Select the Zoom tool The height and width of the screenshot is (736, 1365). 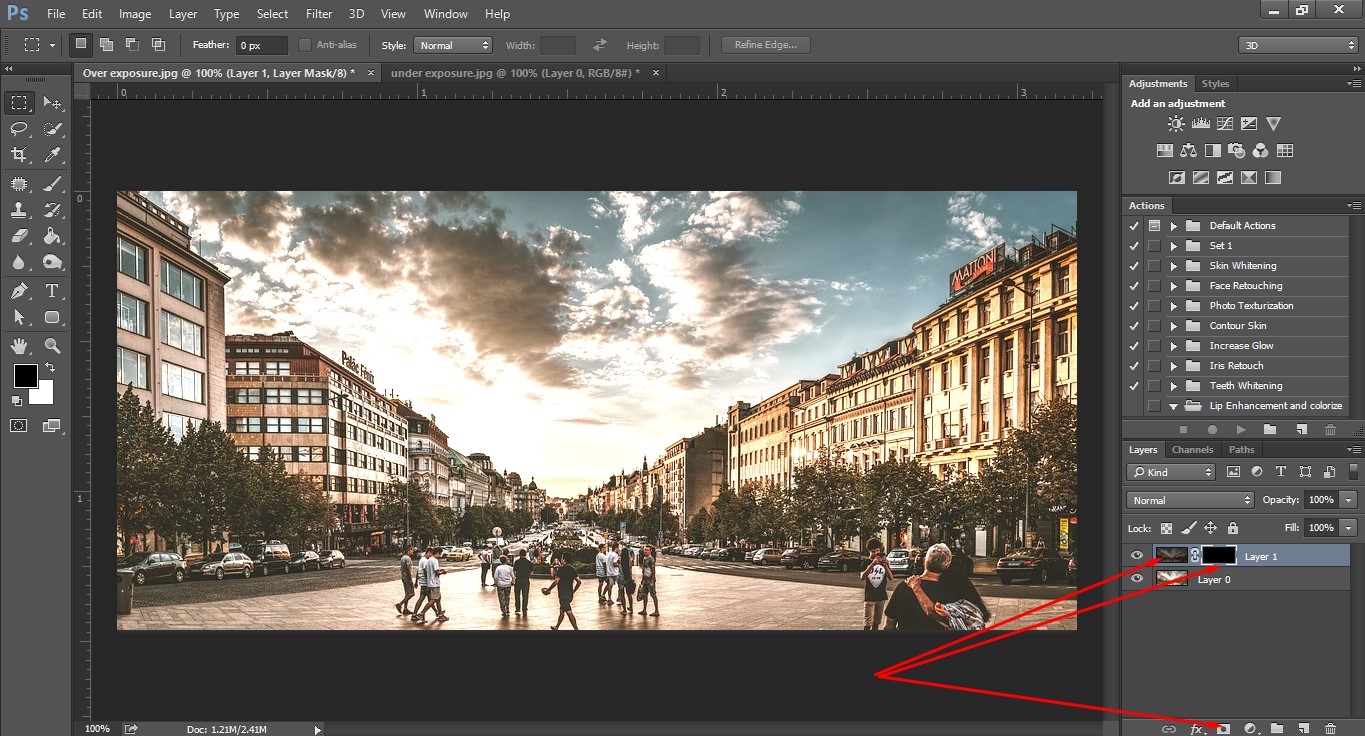(x=53, y=346)
